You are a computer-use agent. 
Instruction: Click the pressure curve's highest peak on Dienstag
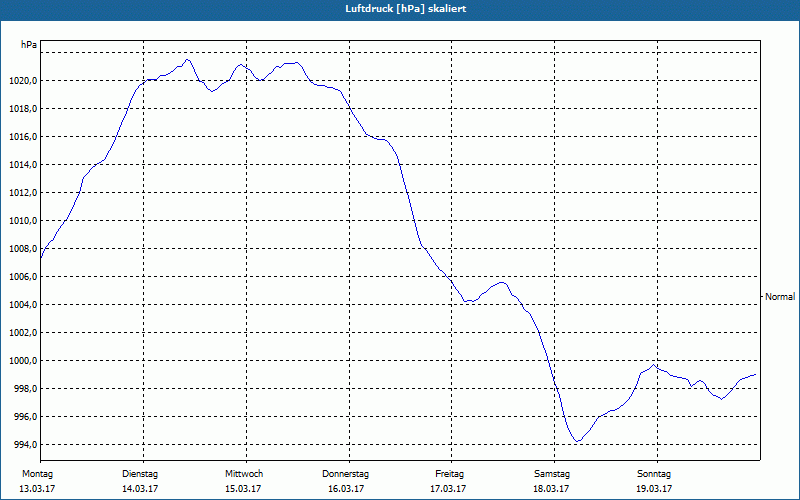point(187,60)
